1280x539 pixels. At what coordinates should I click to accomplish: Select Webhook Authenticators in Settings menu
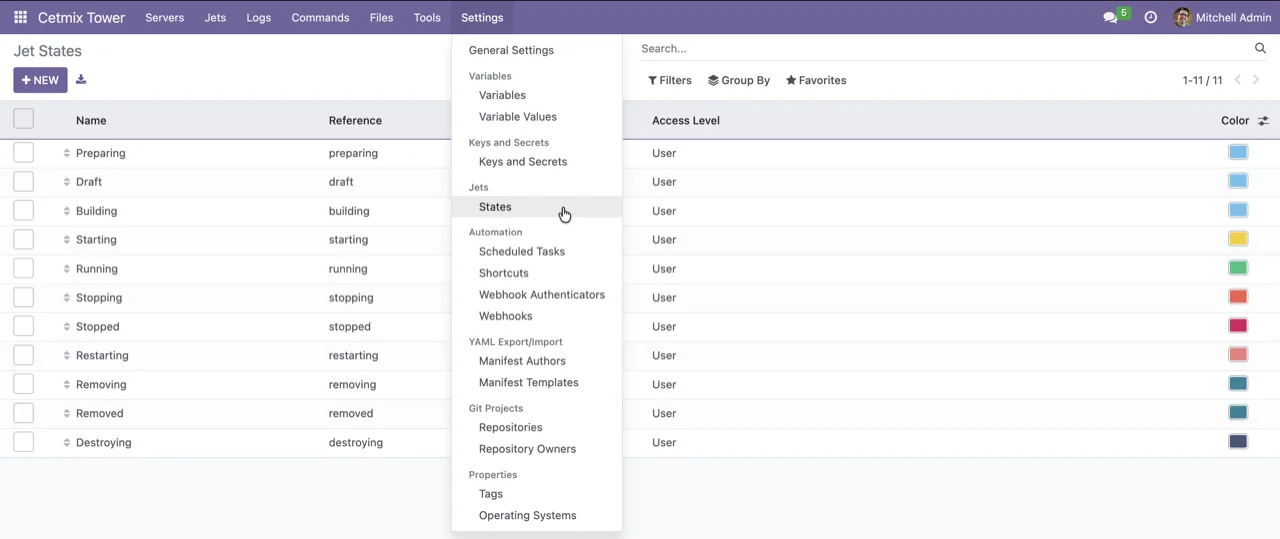coord(541,295)
